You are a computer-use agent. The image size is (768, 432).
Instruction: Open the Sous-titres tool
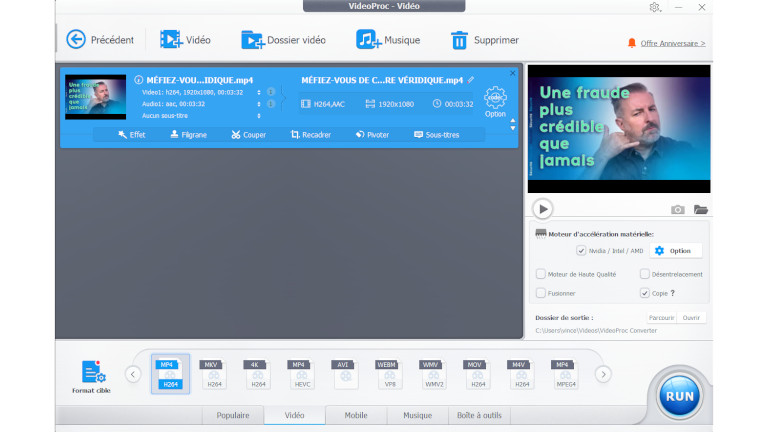click(x=437, y=135)
